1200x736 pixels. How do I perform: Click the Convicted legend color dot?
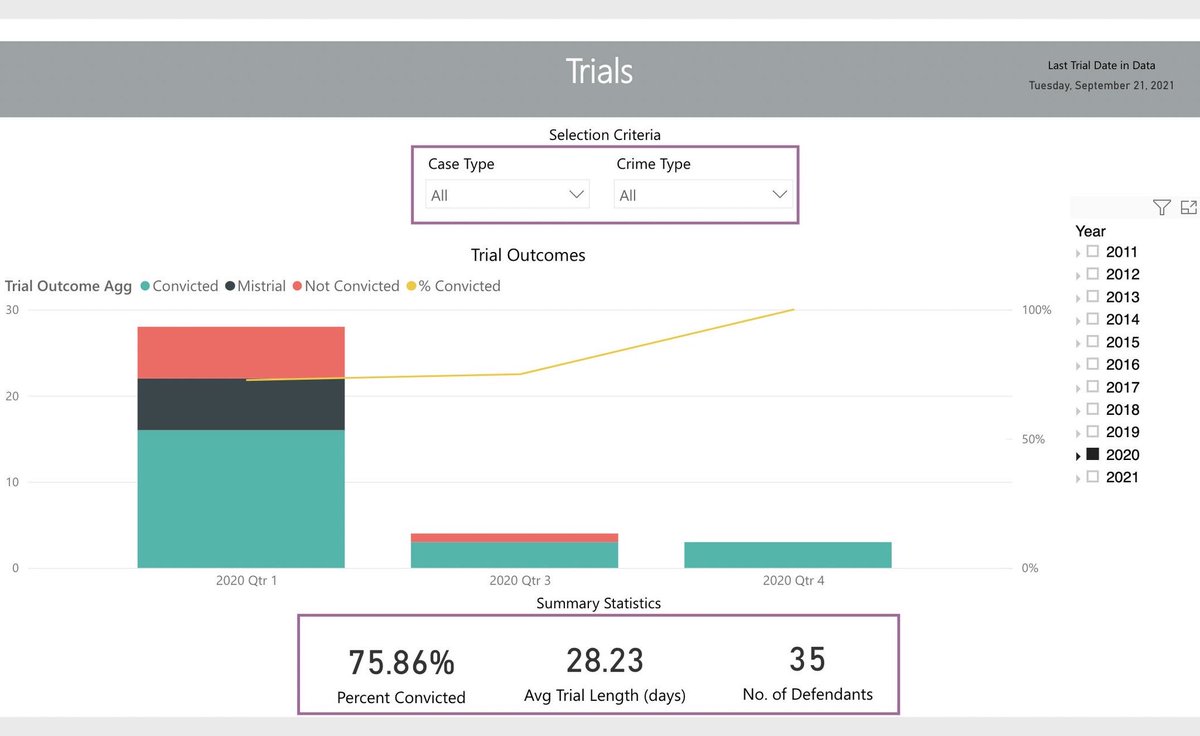coord(145,286)
